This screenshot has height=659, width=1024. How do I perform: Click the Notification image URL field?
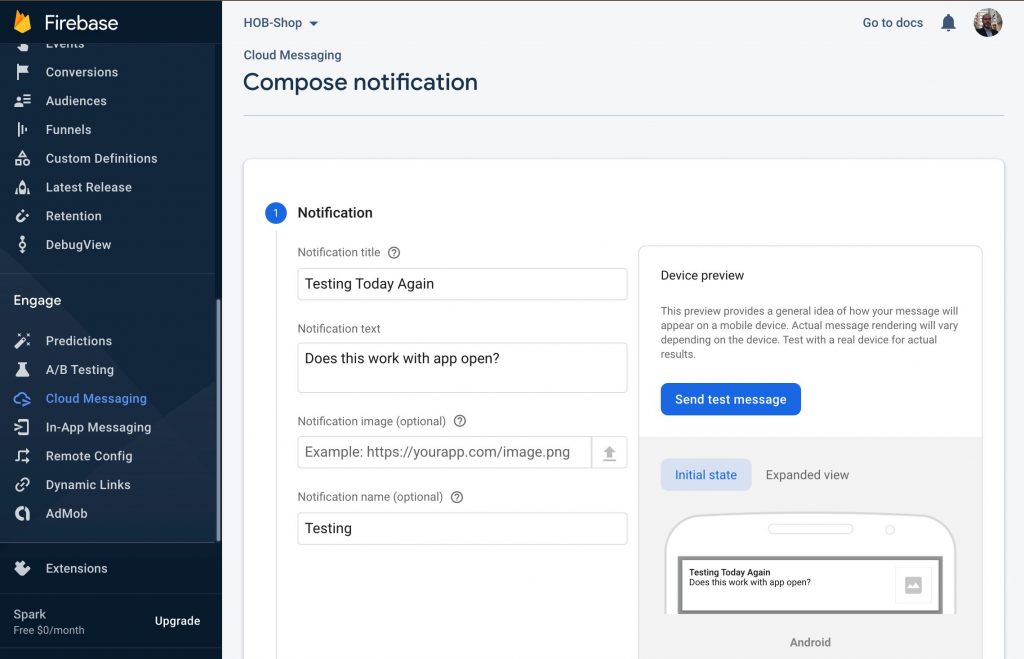444,453
